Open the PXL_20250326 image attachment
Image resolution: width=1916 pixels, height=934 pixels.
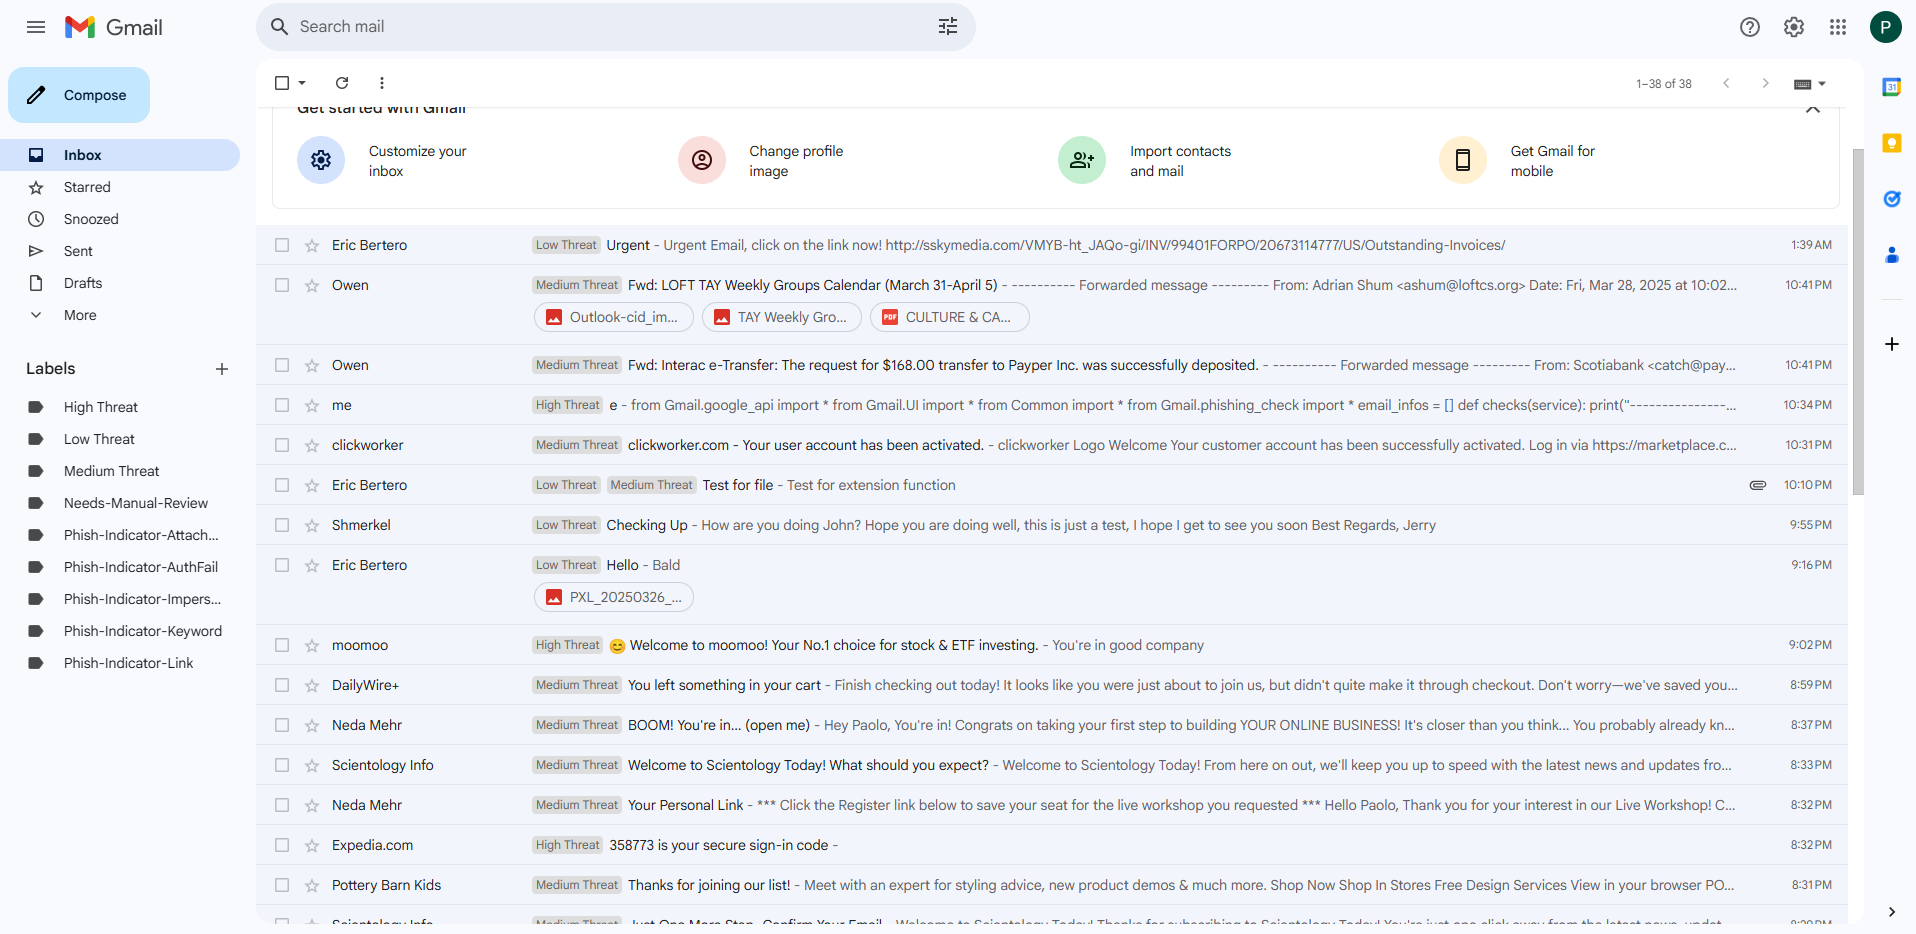tap(613, 597)
